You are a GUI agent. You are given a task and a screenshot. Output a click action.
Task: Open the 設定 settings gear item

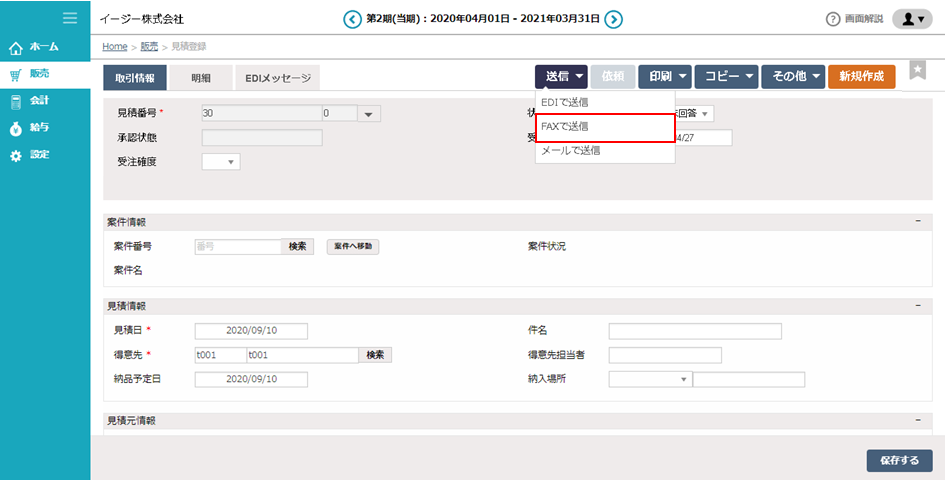39,155
